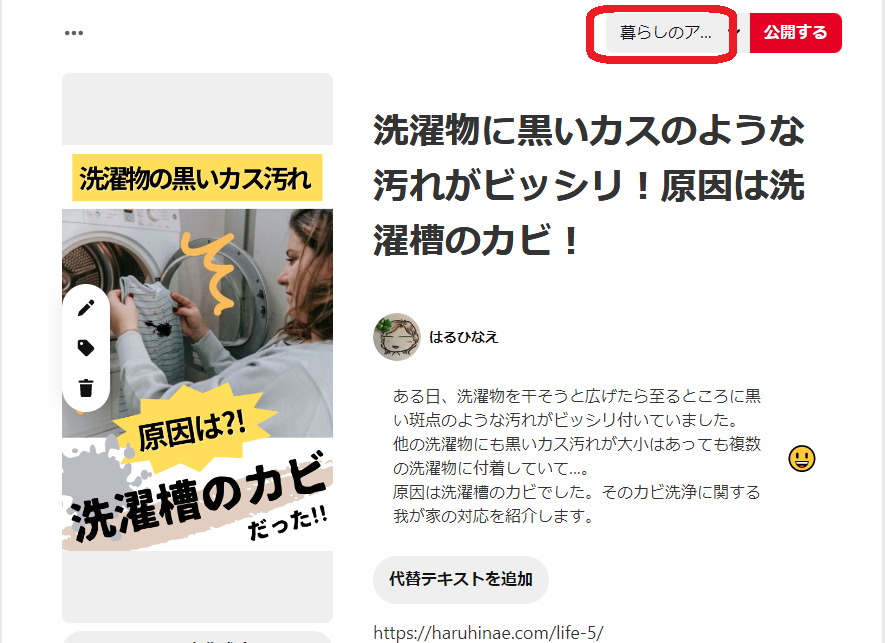Click the pencil edit icon on pin image
The width and height of the screenshot is (885, 643).
click(86, 308)
